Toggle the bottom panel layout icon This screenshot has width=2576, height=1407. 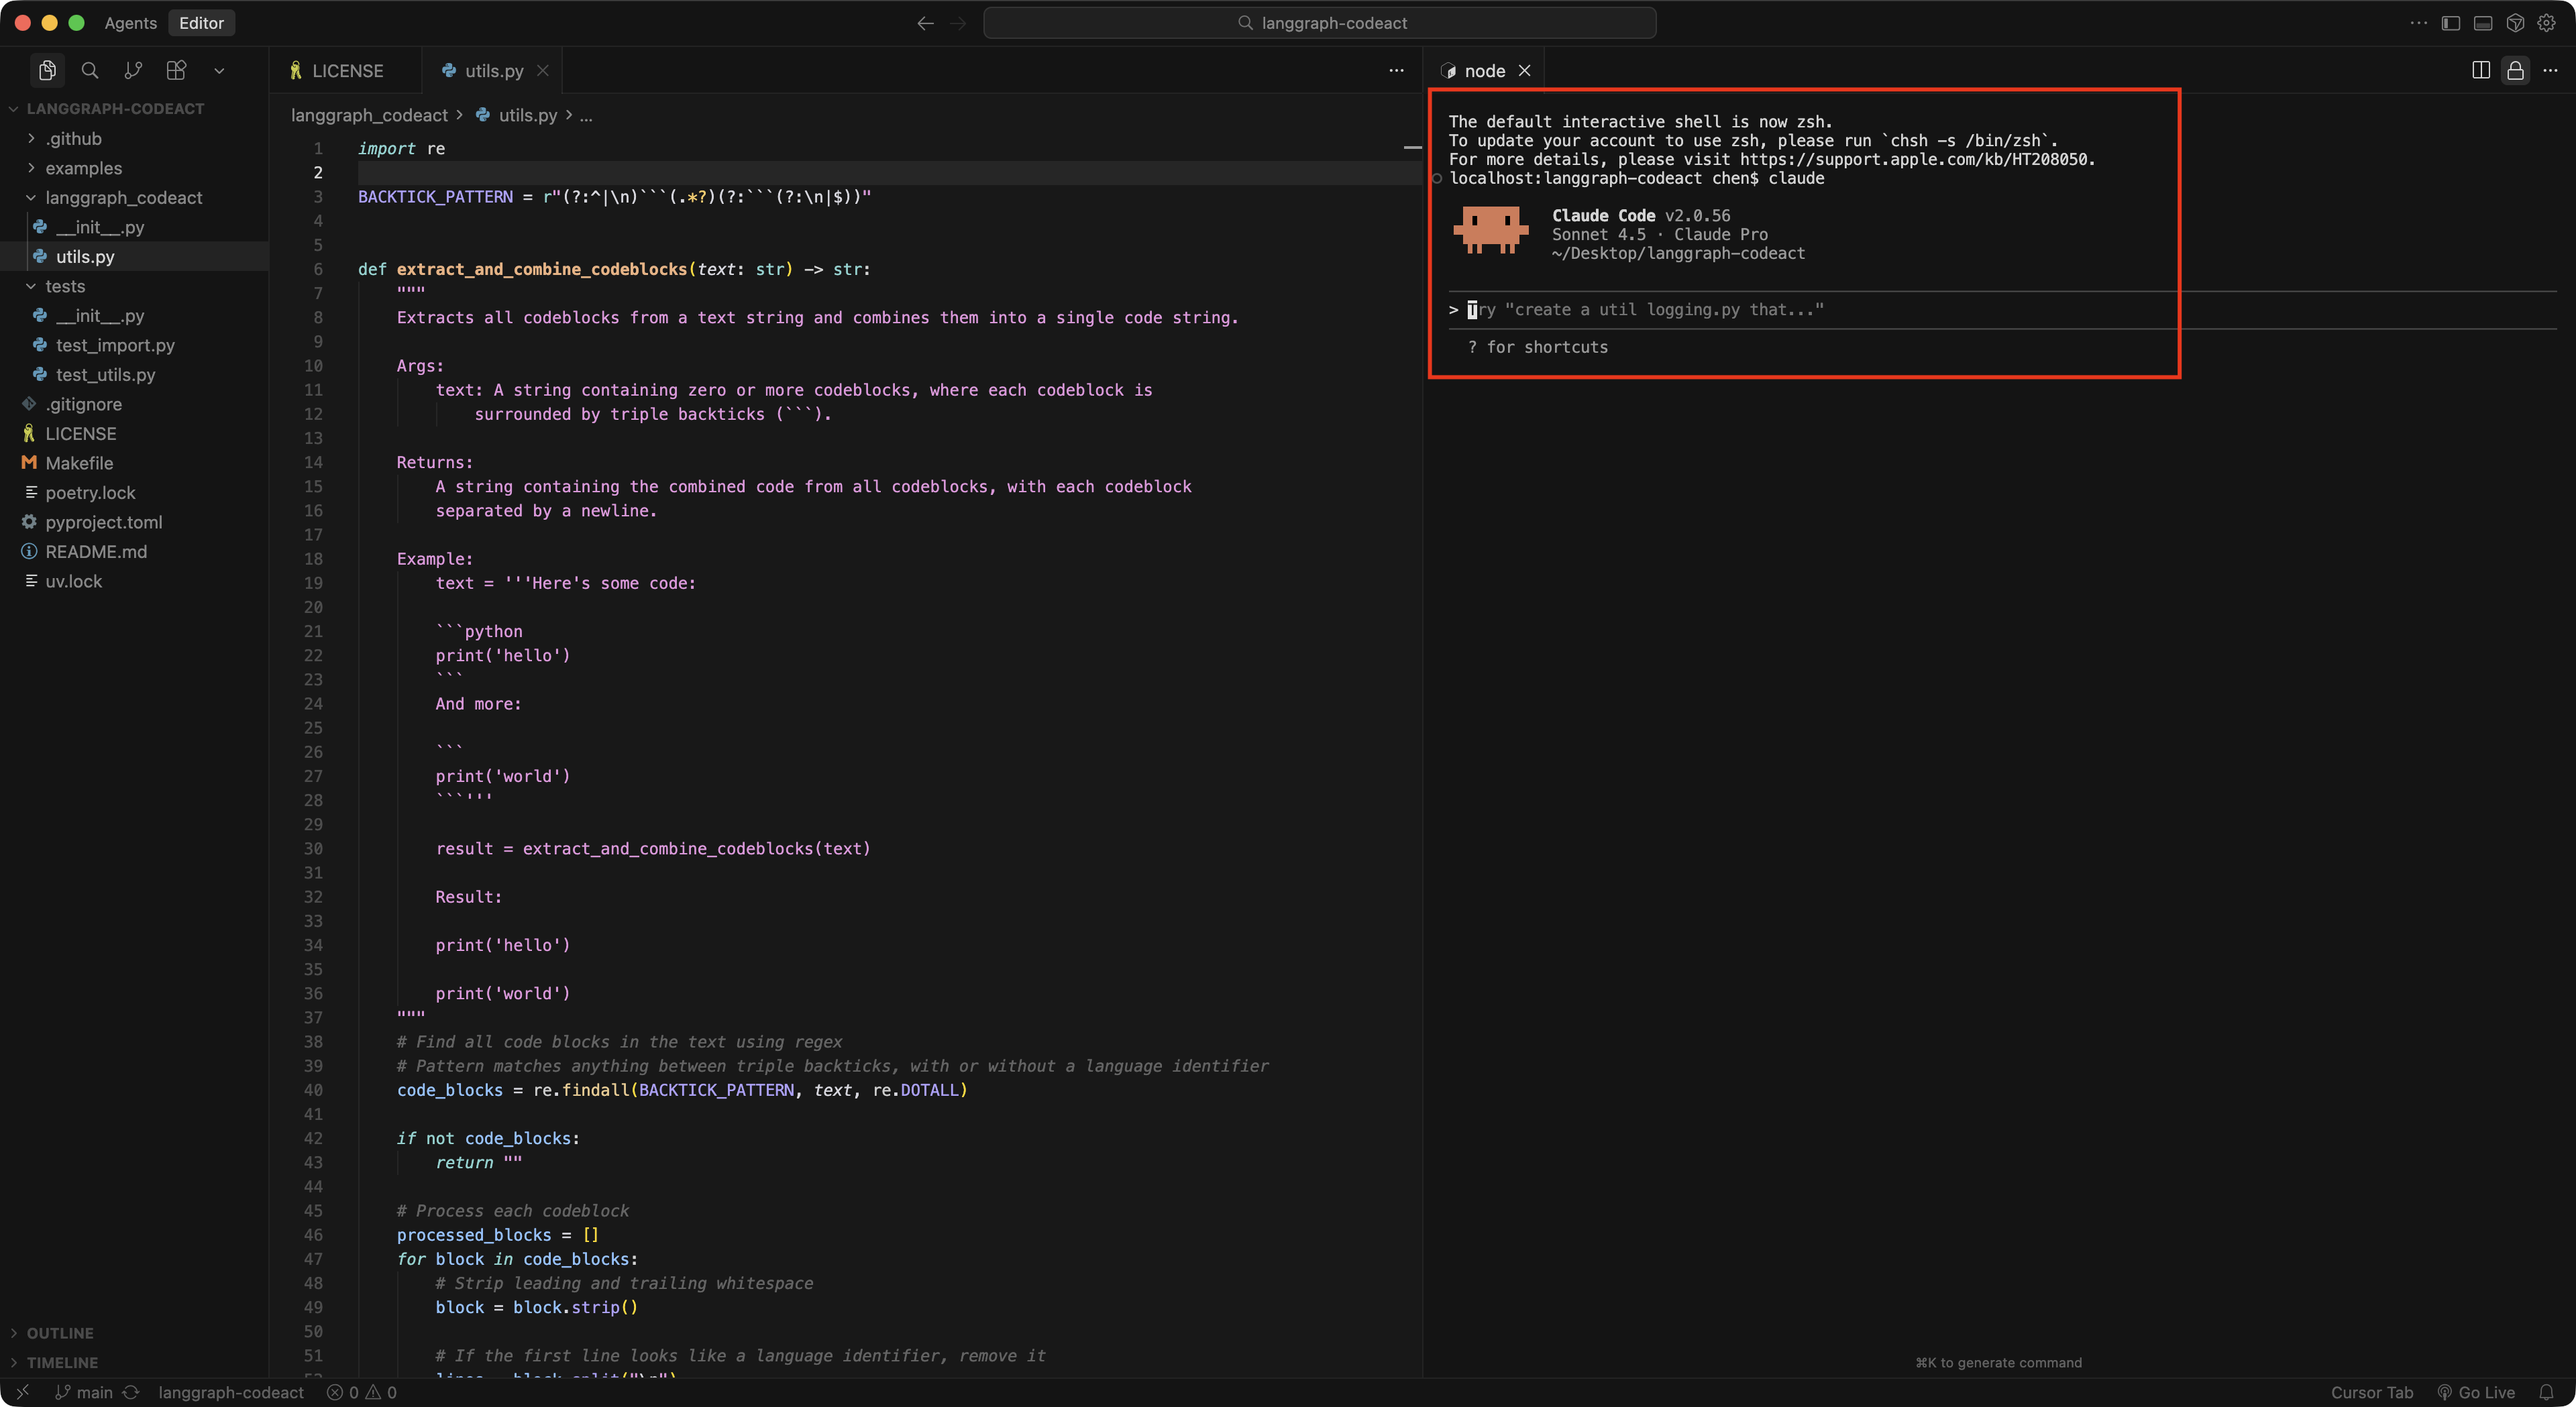(x=2483, y=23)
